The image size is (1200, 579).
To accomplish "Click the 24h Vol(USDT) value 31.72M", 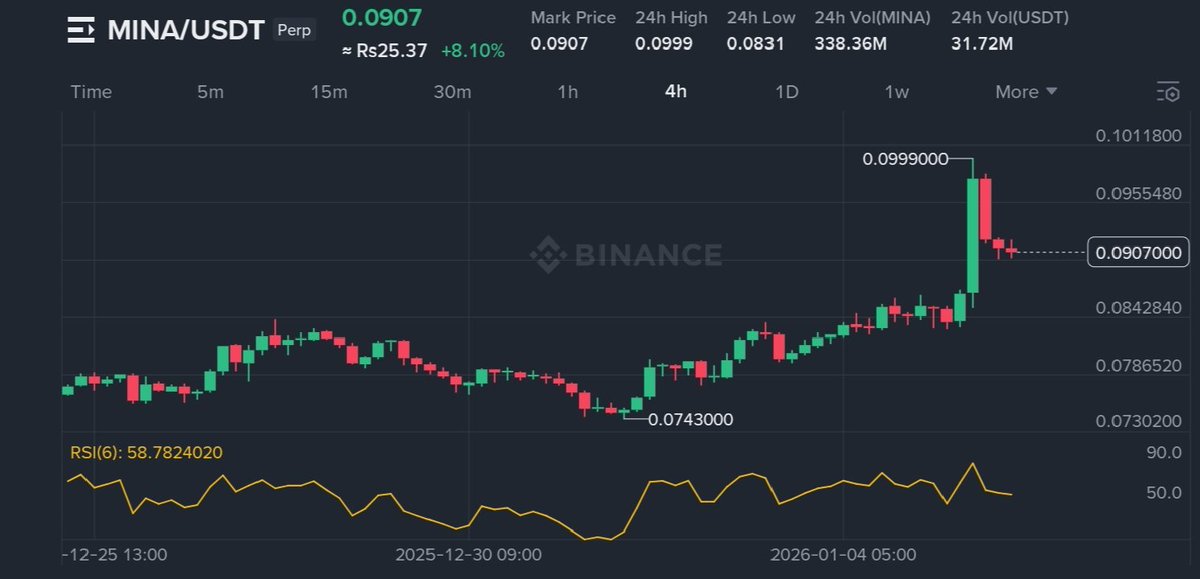I will click(x=980, y=44).
